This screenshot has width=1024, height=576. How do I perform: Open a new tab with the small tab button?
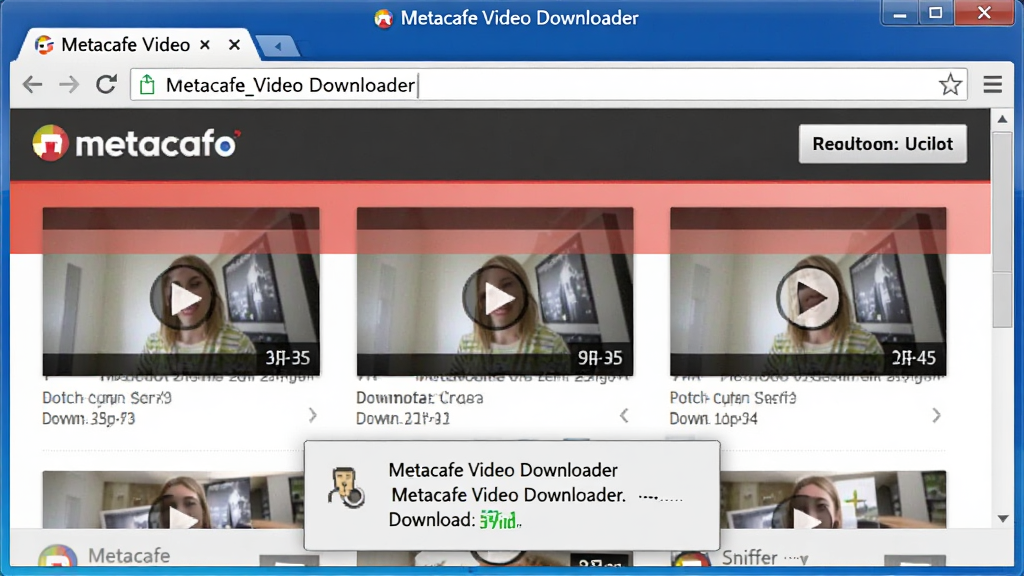tap(278, 46)
